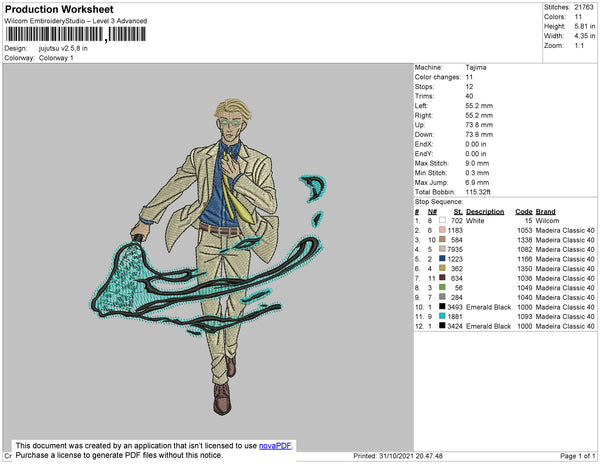The height and width of the screenshot is (464, 600).
Task: Click the Up value '73.8 mm'
Action: click(x=479, y=125)
